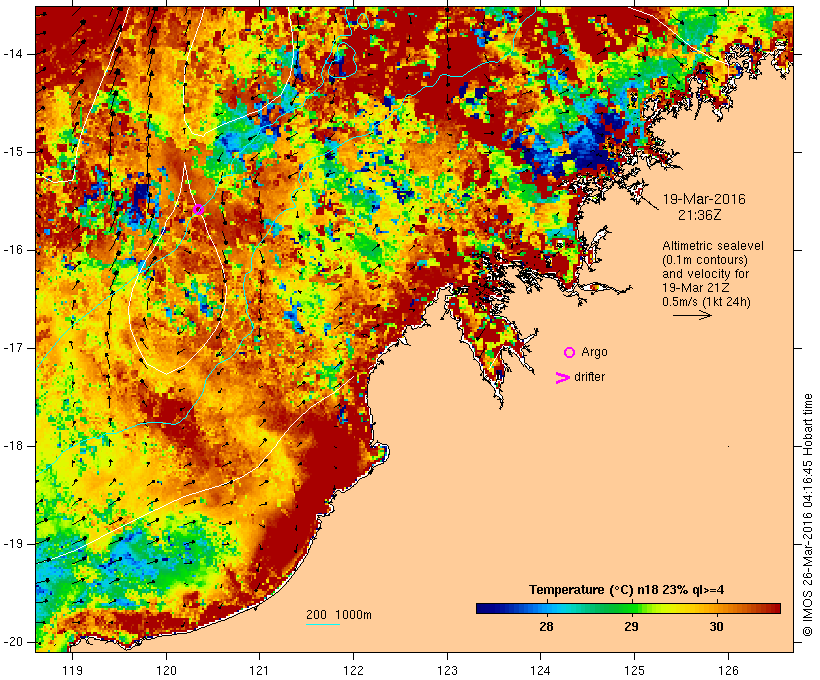Click the "21:36Z" time text

click(700, 215)
